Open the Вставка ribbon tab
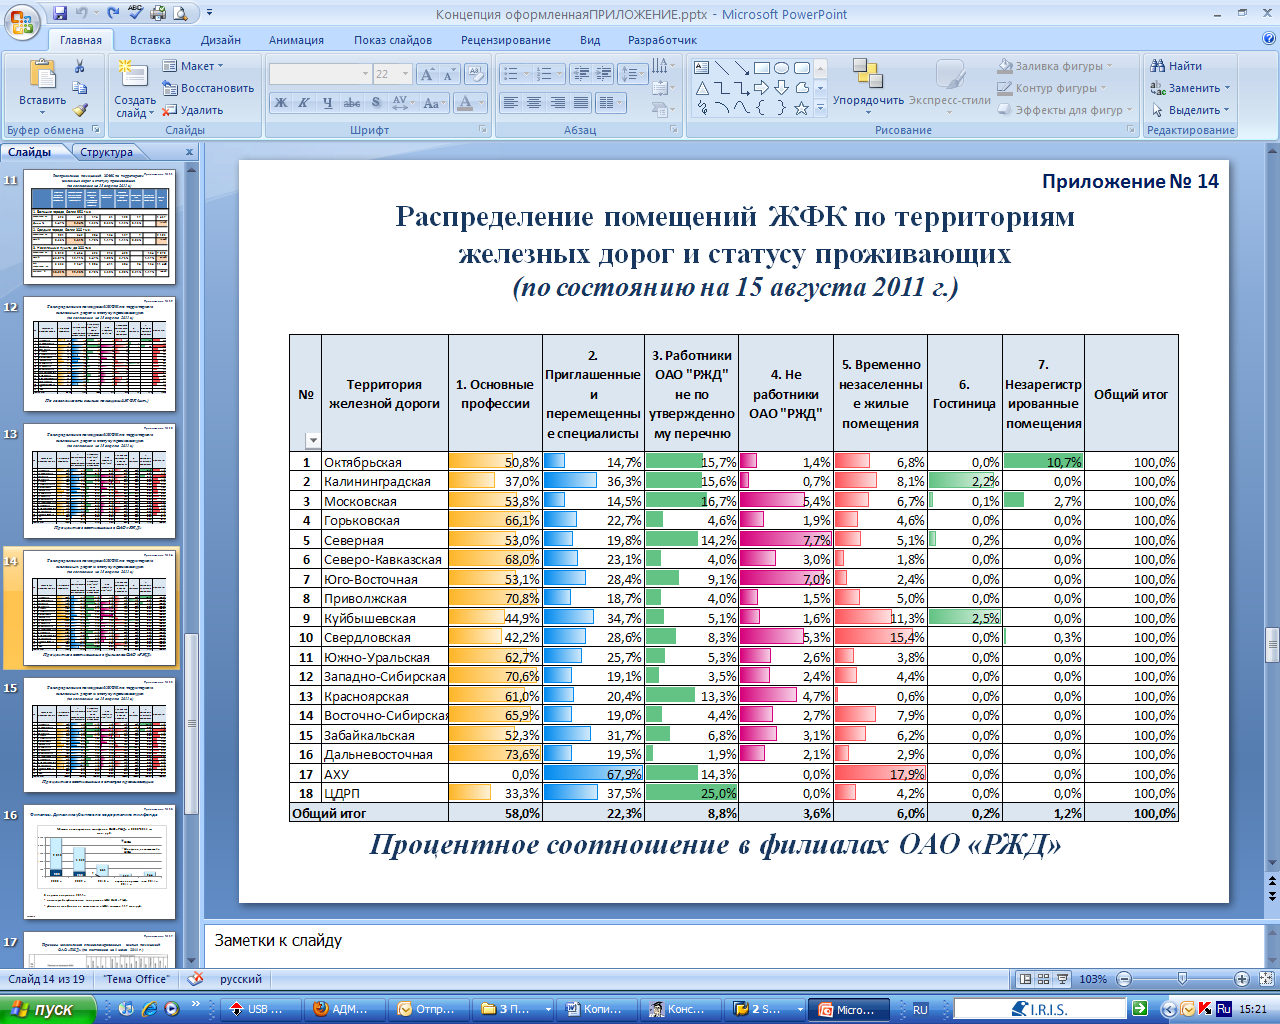 [150, 40]
